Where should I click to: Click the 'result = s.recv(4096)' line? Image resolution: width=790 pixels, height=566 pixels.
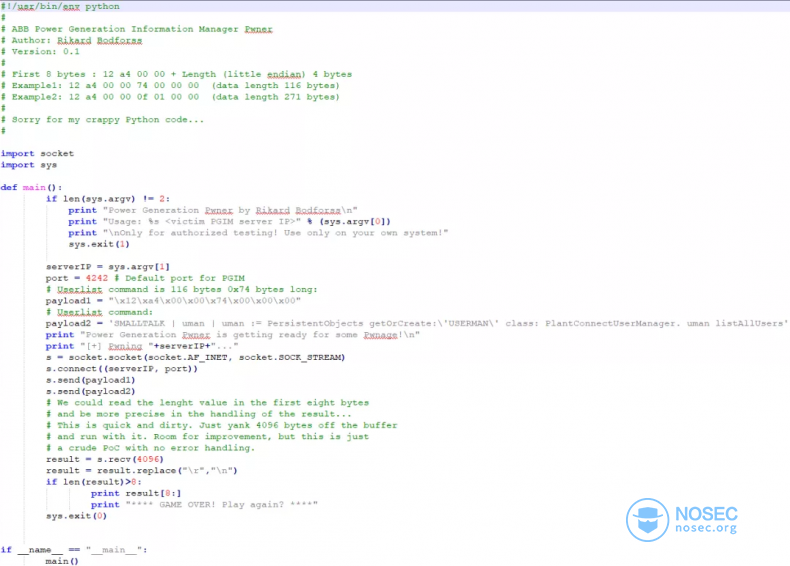105,459
